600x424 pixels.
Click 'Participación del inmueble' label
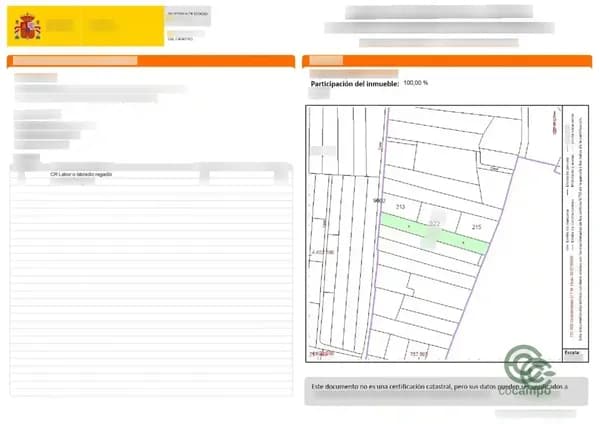pos(355,84)
